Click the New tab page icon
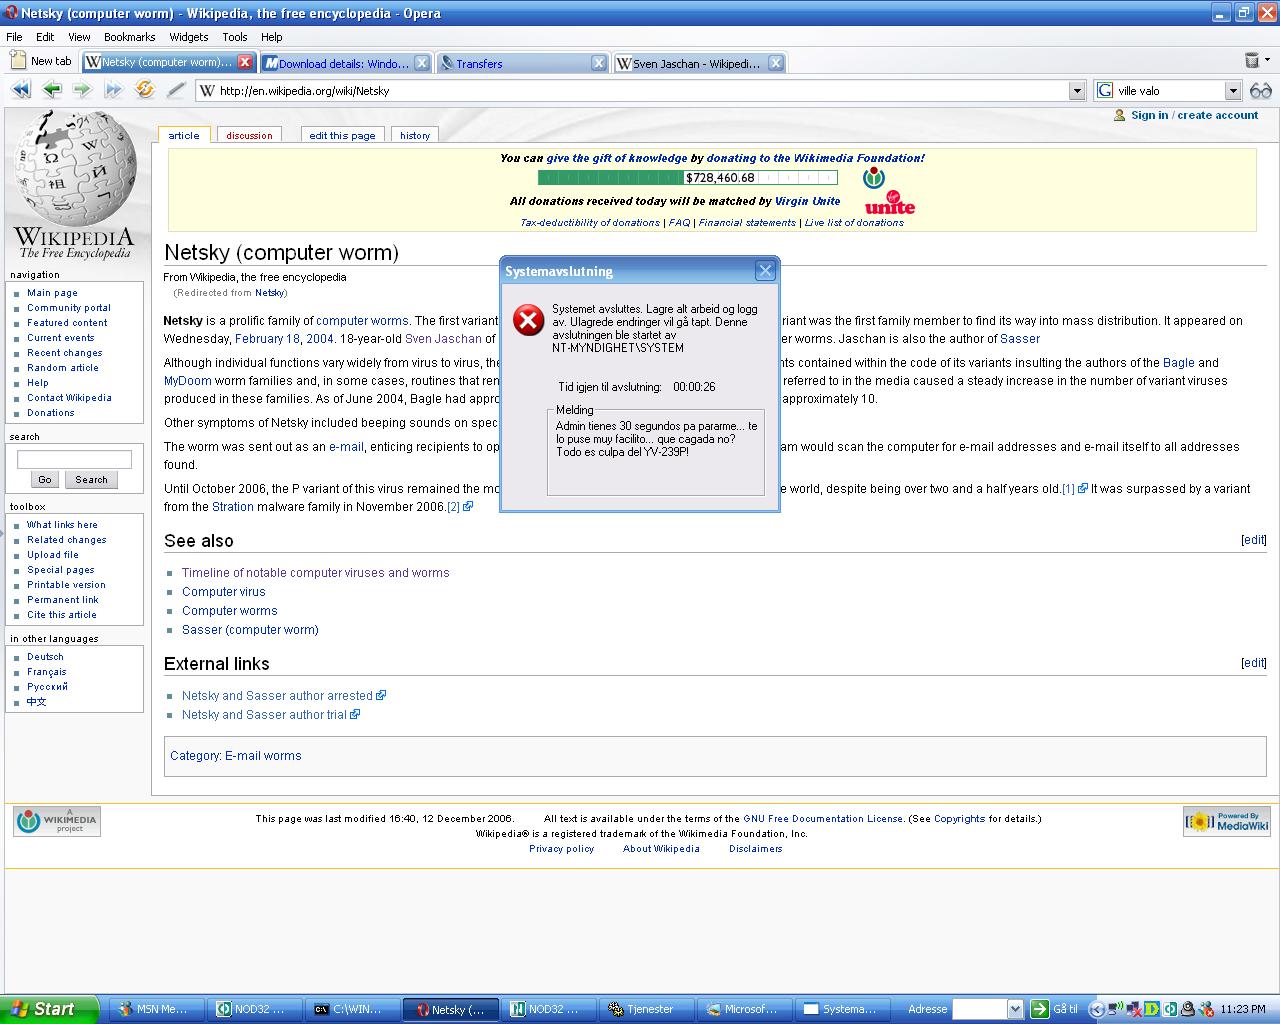The image size is (1280, 1024). [17, 61]
